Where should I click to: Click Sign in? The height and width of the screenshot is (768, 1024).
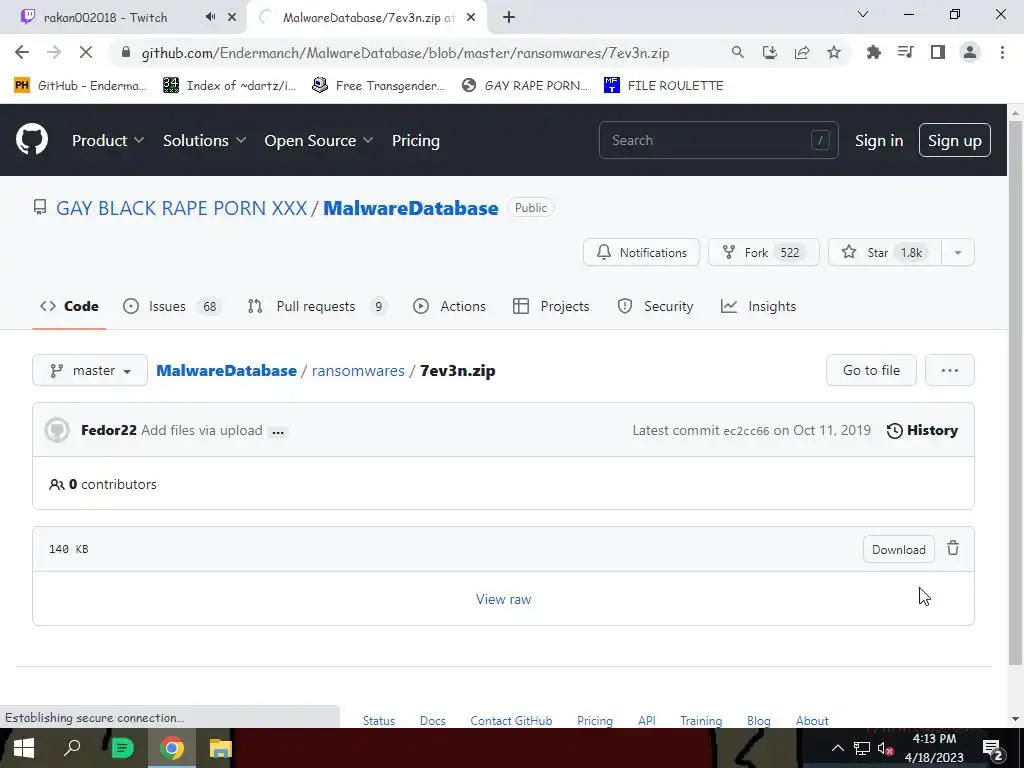879,140
